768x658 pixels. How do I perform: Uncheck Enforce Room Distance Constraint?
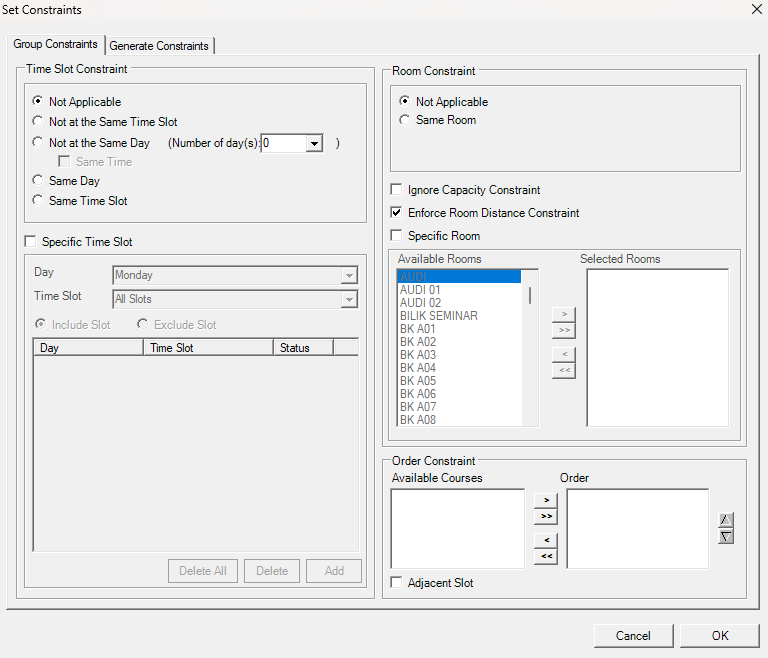coord(397,213)
